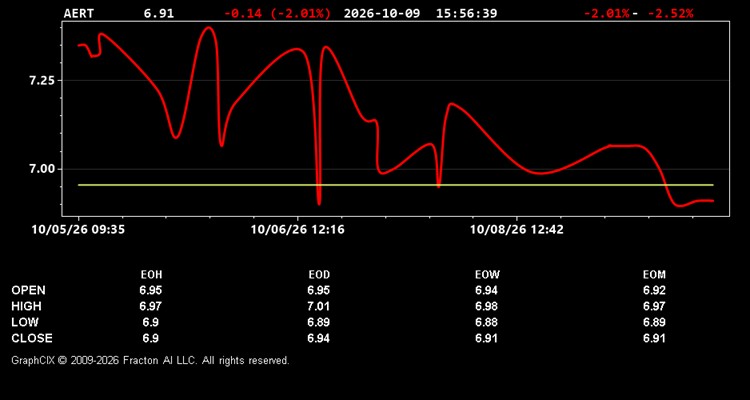
Task: Click the EOW column header
Action: coord(487,275)
